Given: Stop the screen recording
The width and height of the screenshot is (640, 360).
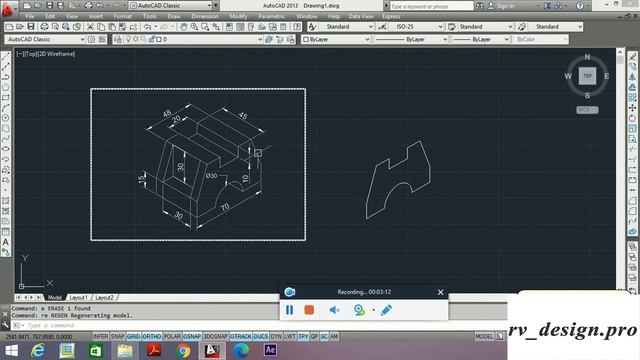Looking at the screenshot, I should point(309,310).
